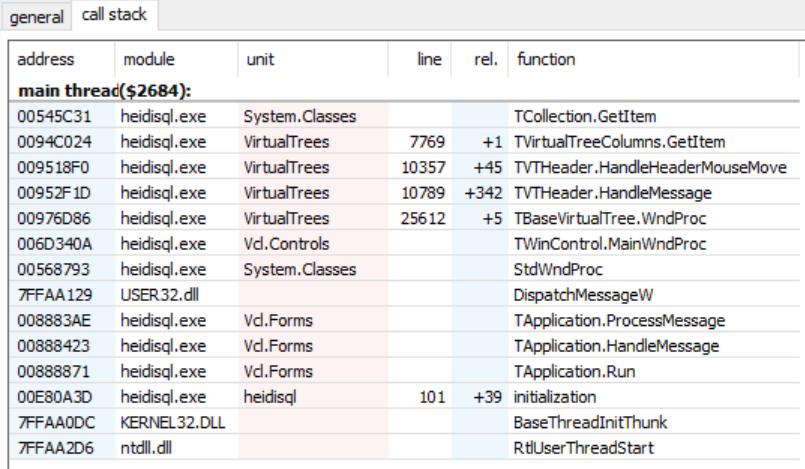The image size is (805, 469).
Task: Click TVTHeader.HandleMessage function entry
Action: click(x=612, y=193)
